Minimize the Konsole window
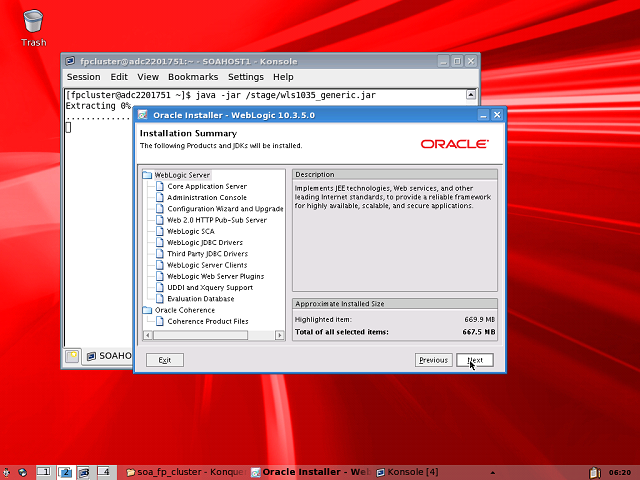The height and width of the screenshot is (480, 640). (443, 62)
